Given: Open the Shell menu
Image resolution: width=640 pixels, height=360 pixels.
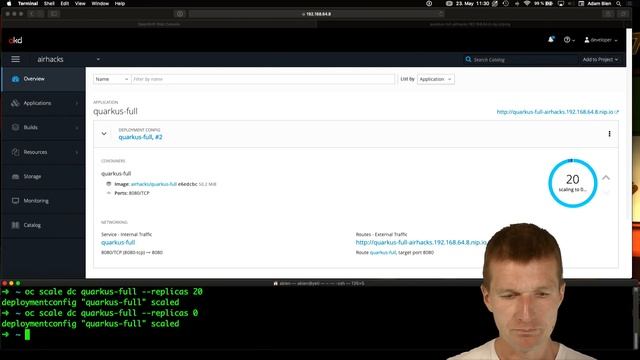Looking at the screenshot, I should coord(49,3).
